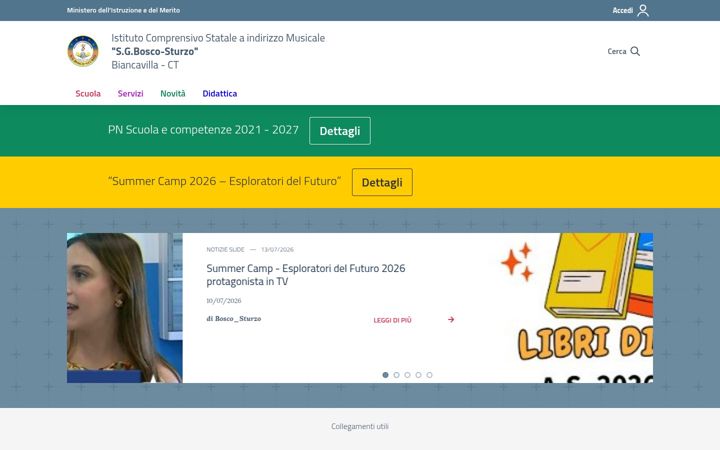Viewport: 720px width, 450px height.
Task: Click Dettagli for Summer Camp 2026 banner
Action: (x=382, y=182)
